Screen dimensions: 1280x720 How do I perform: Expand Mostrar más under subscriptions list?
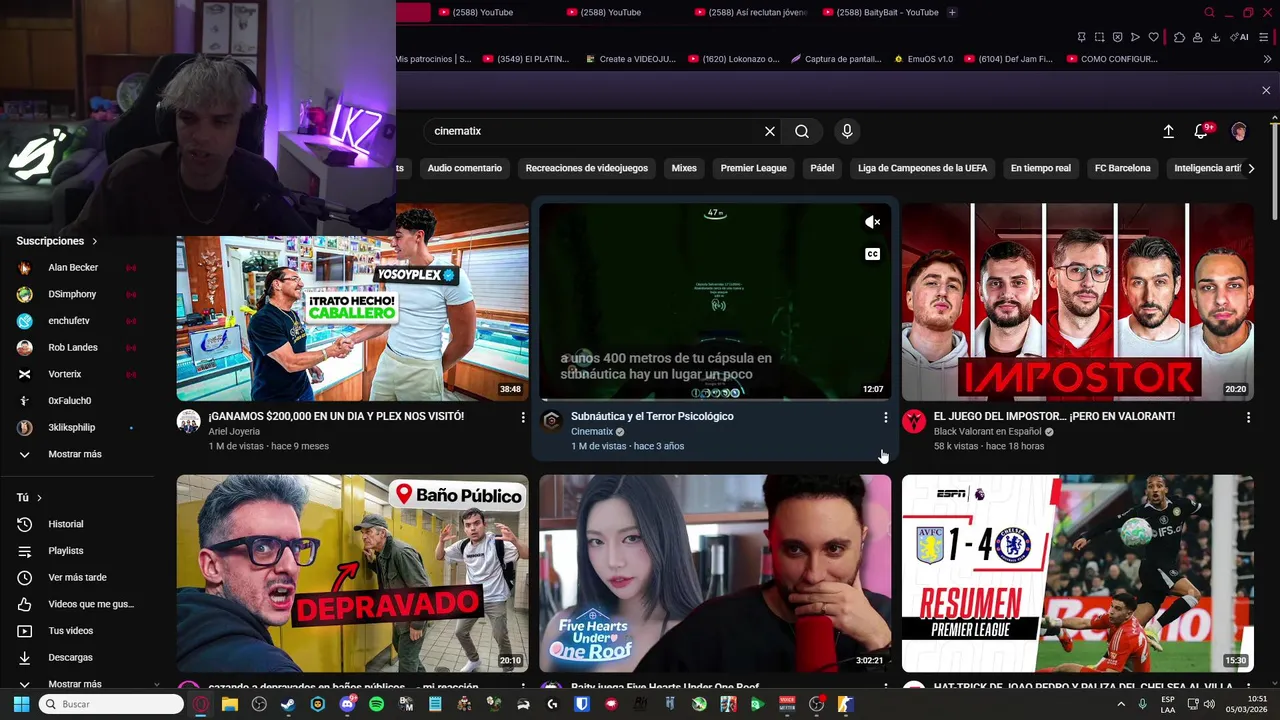point(75,454)
